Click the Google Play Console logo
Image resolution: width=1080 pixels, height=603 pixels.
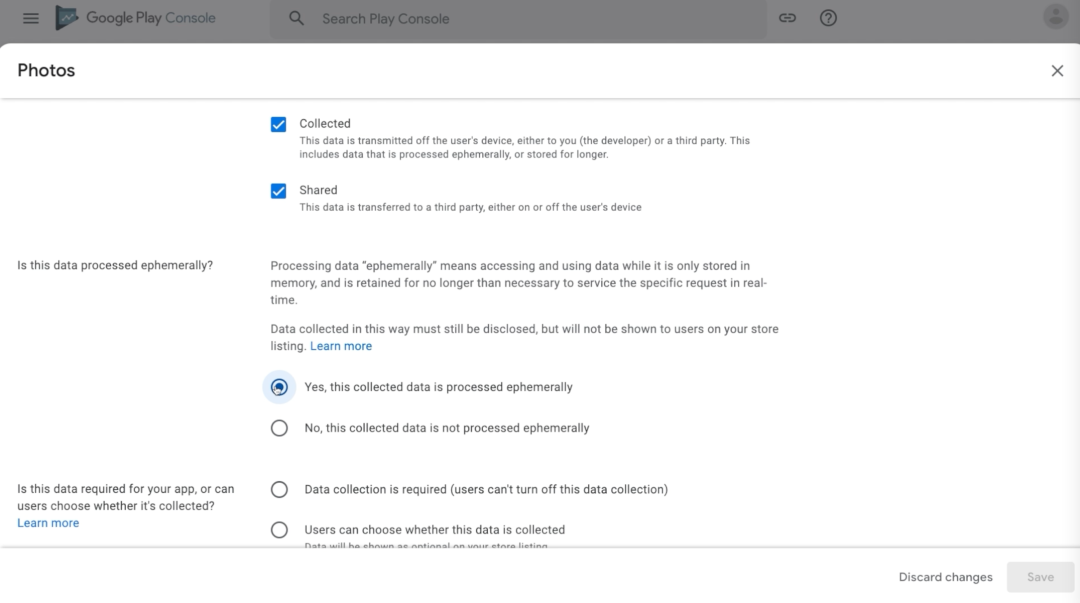(x=135, y=18)
